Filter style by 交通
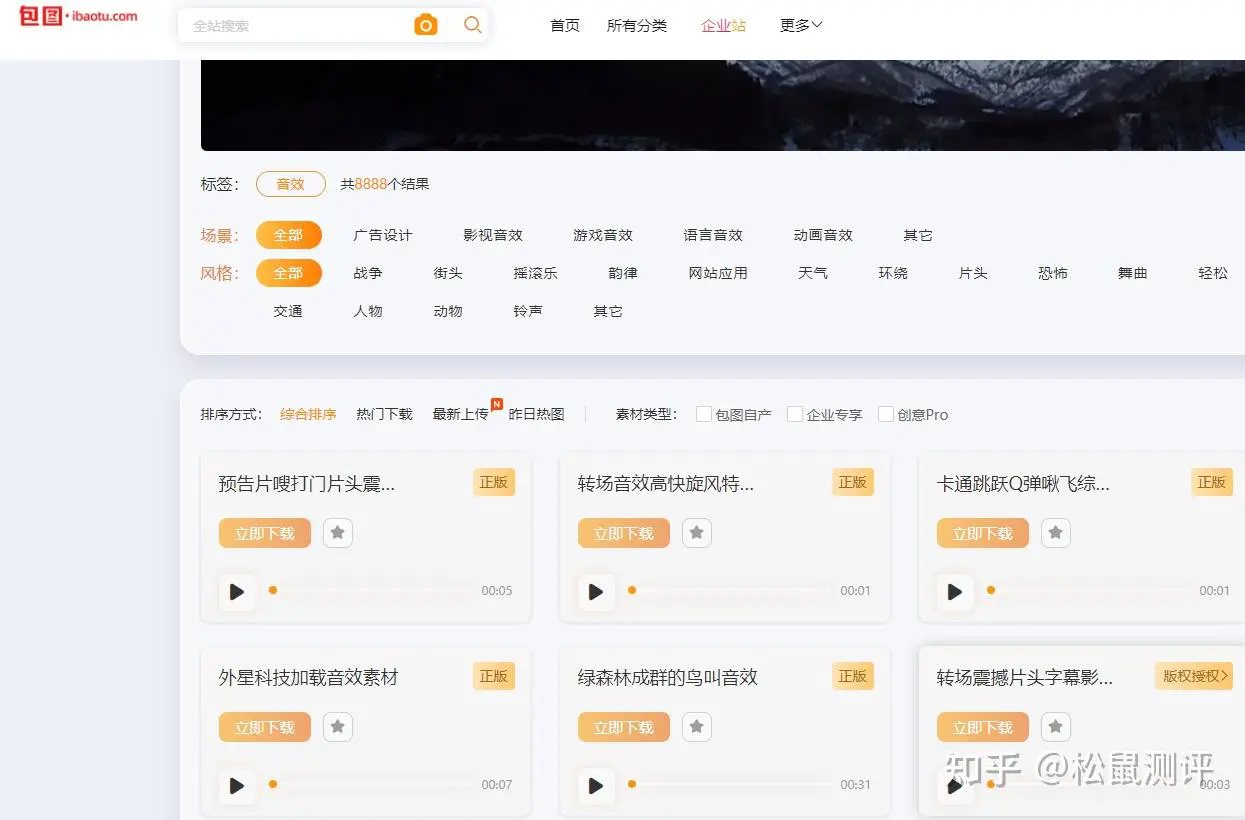Image resolution: width=1245 pixels, height=820 pixels. point(288,311)
